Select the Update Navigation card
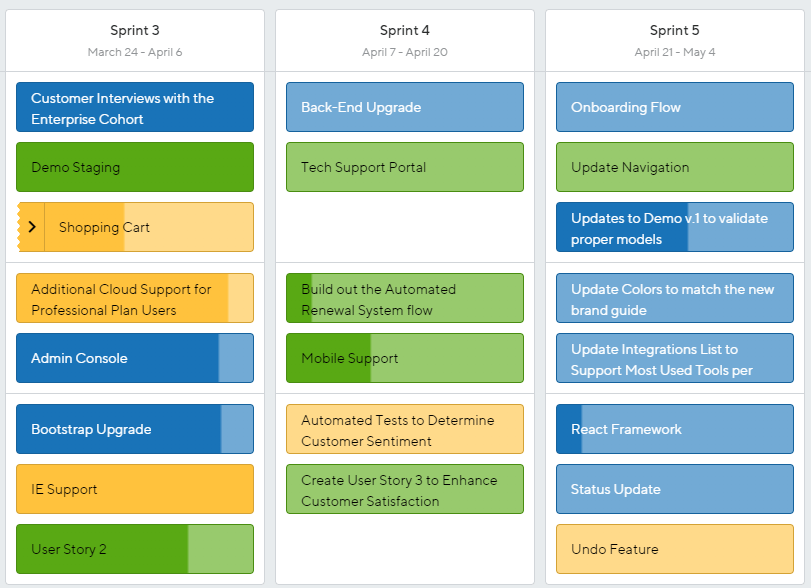811x588 pixels. coord(675,167)
